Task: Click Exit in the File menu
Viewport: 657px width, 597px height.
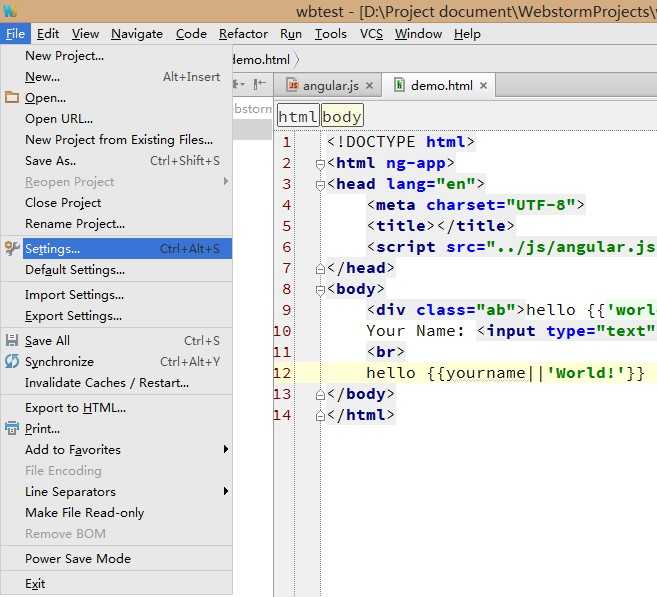Action: (x=116, y=584)
